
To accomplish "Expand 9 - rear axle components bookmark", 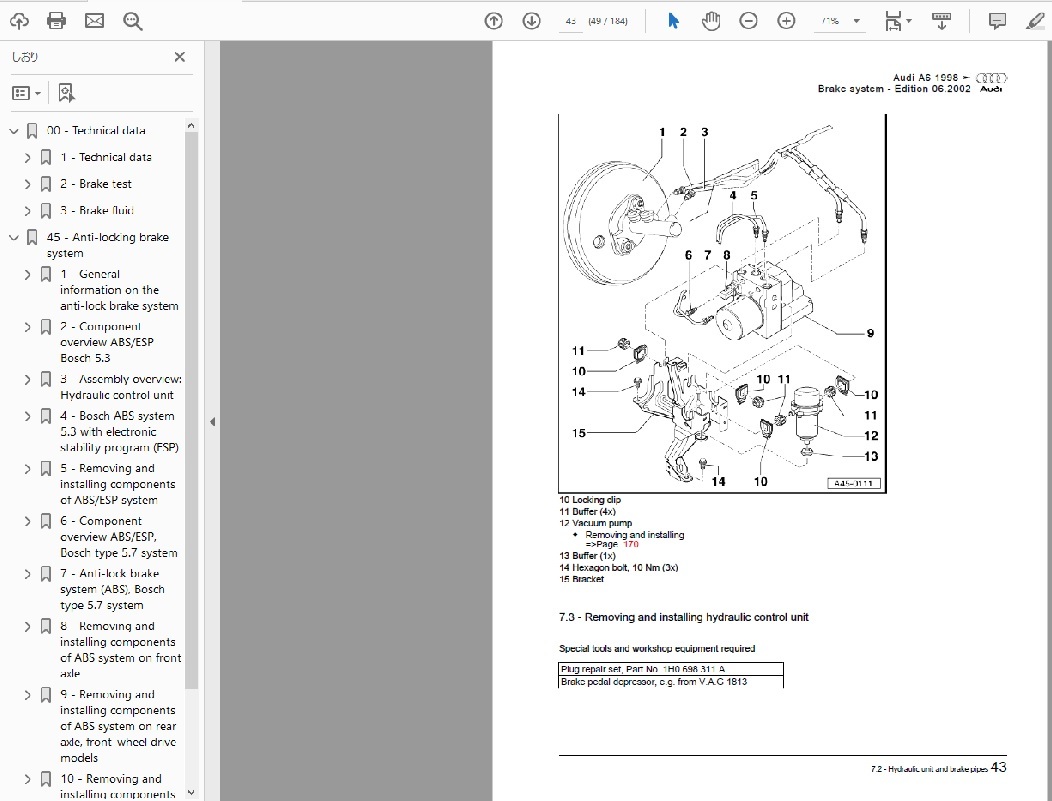I will [28, 695].
